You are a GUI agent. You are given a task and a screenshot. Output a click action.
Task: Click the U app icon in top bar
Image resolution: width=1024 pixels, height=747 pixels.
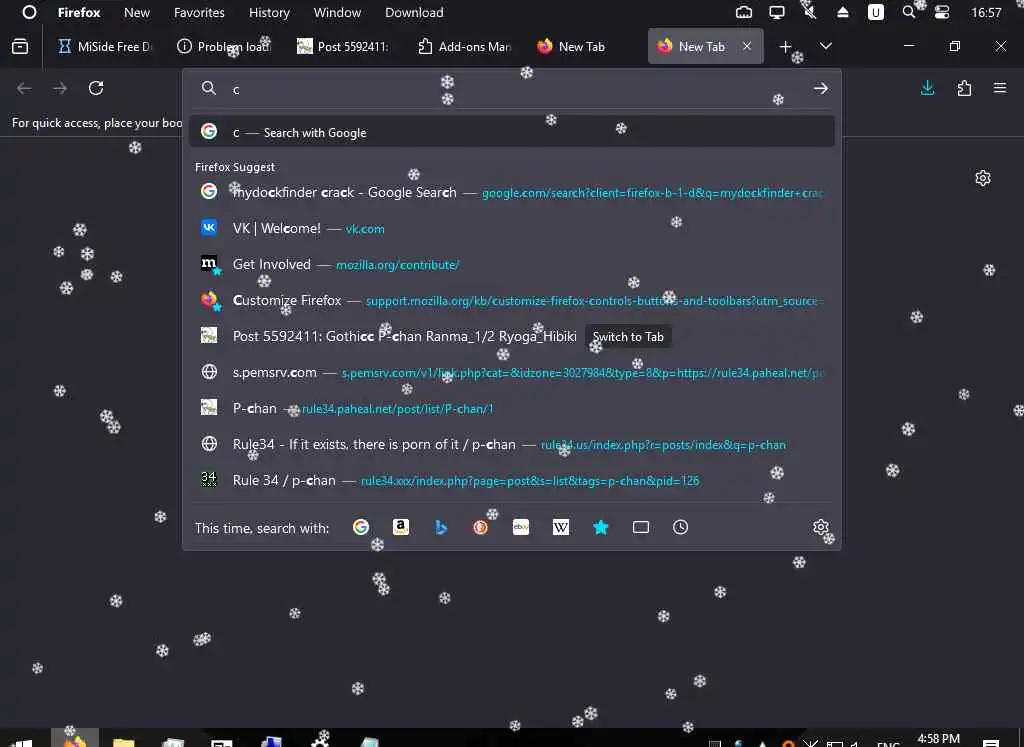pos(876,12)
